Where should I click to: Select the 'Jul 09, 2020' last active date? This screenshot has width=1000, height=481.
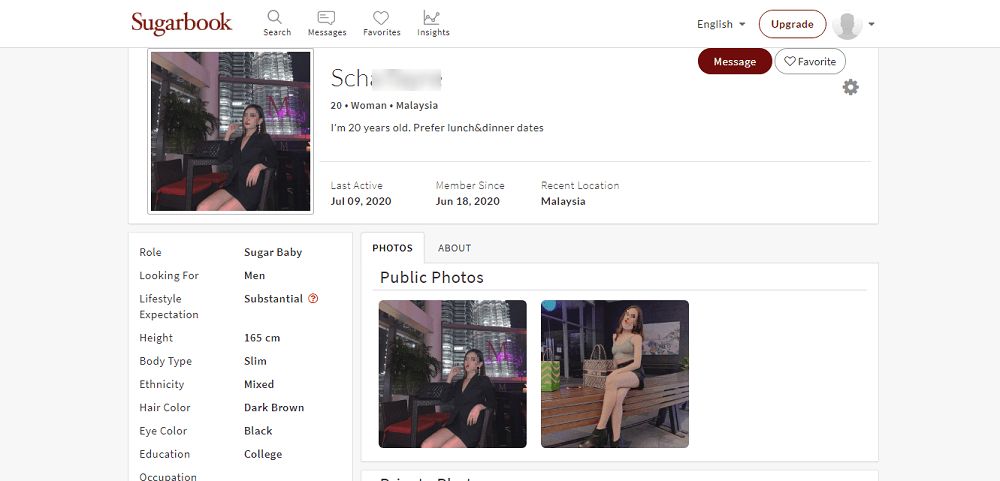(x=361, y=202)
